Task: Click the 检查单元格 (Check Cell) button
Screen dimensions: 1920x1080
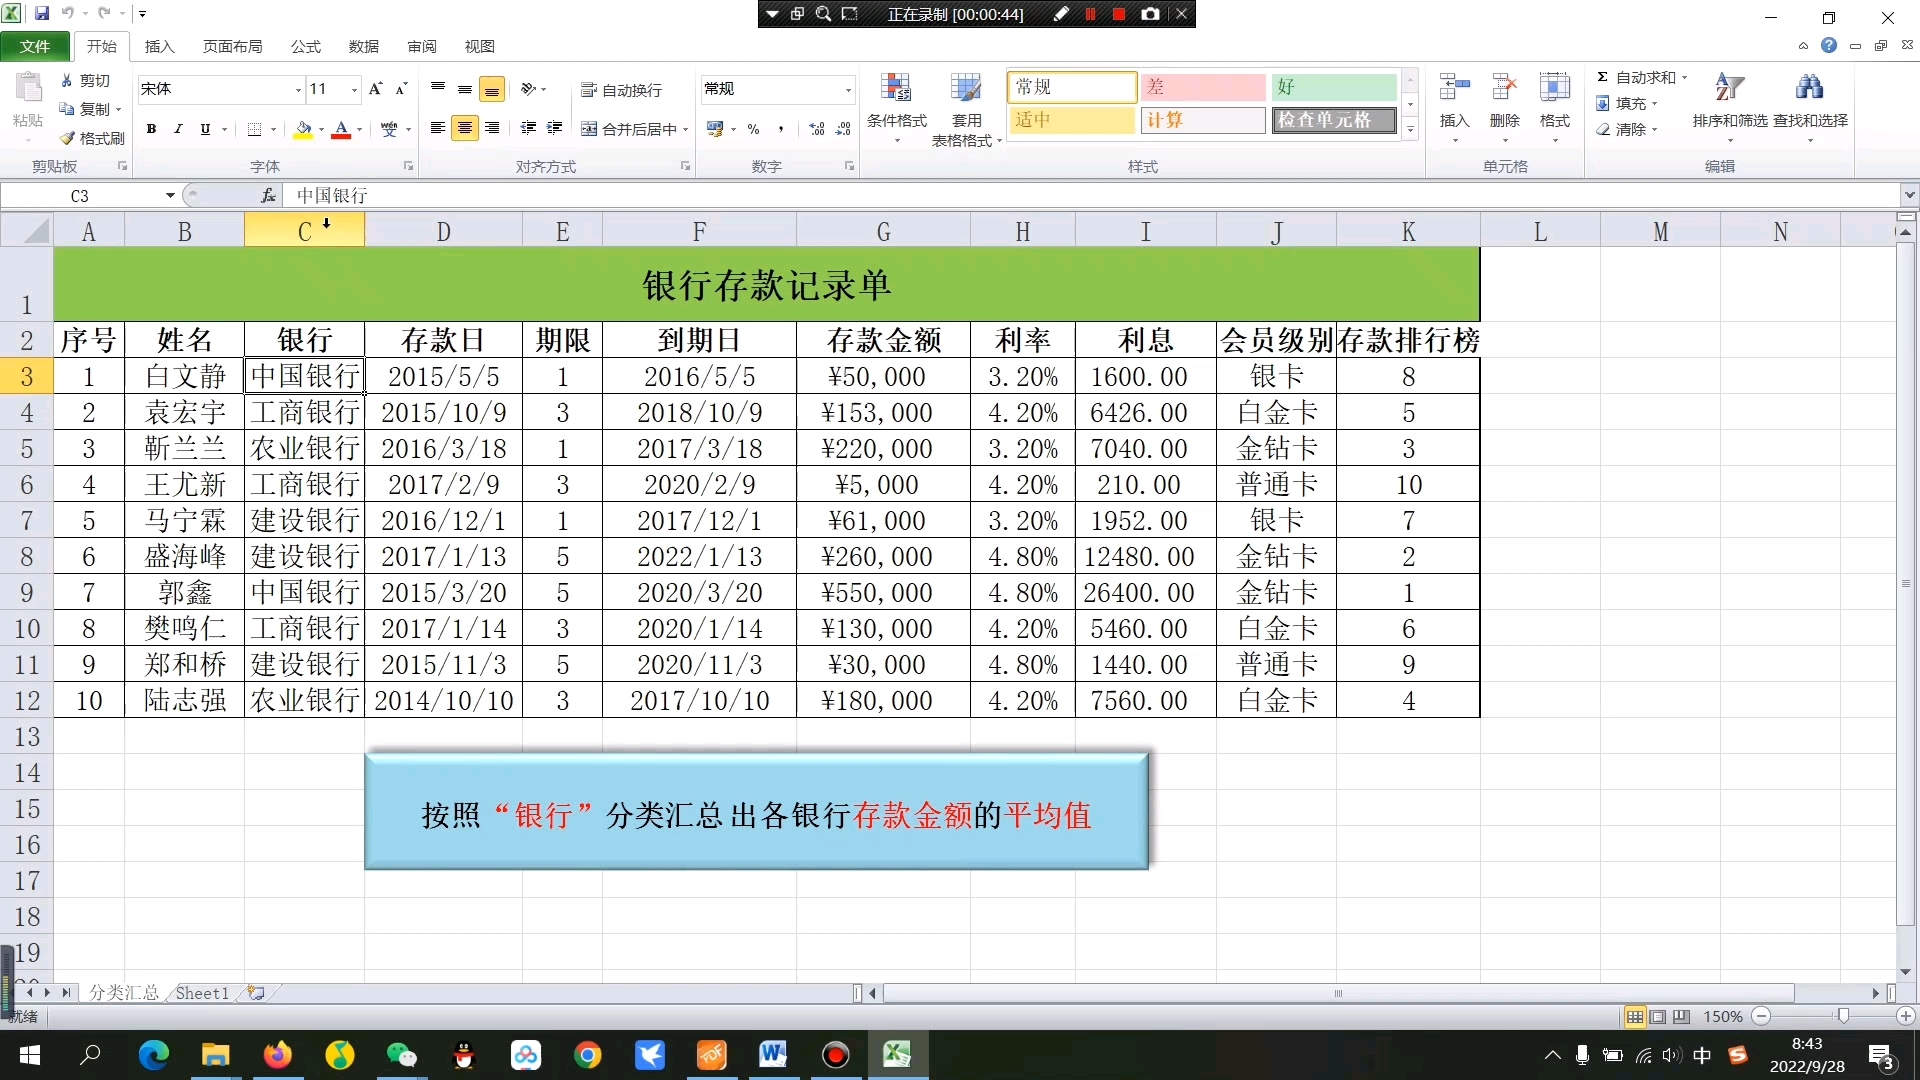Action: click(x=1331, y=120)
